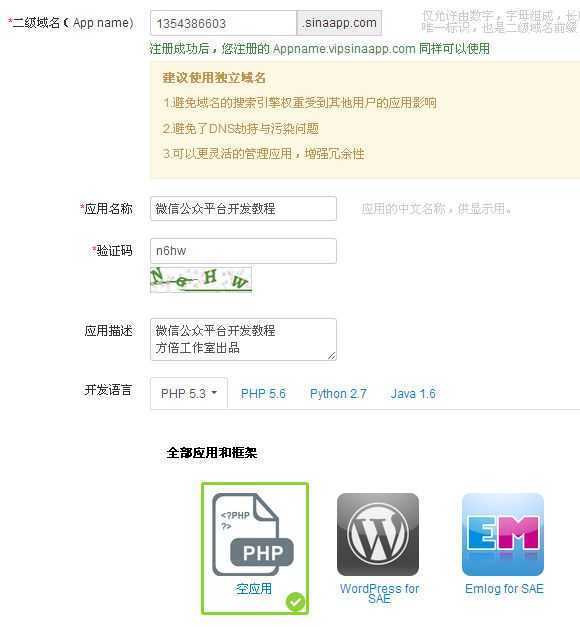
Task: Select the PHP 5.3 language tab
Action: pos(189,393)
